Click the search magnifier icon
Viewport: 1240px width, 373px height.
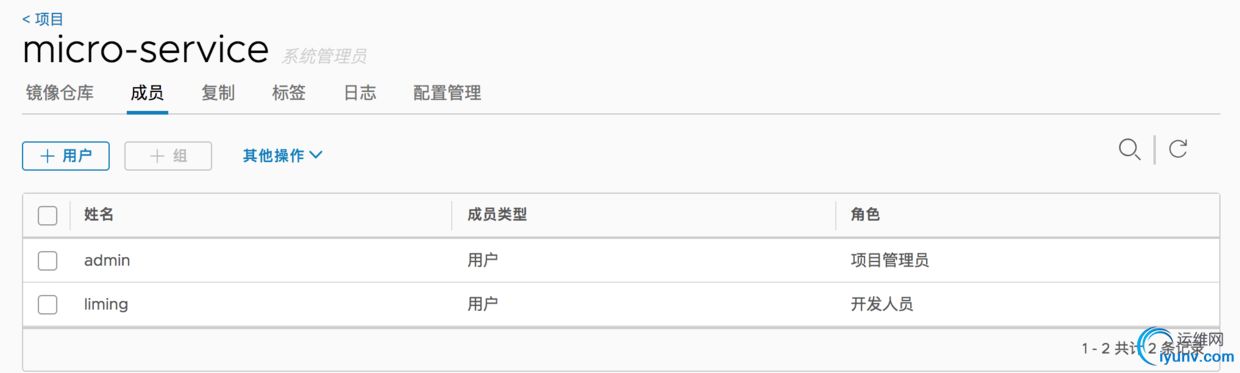coord(1130,150)
